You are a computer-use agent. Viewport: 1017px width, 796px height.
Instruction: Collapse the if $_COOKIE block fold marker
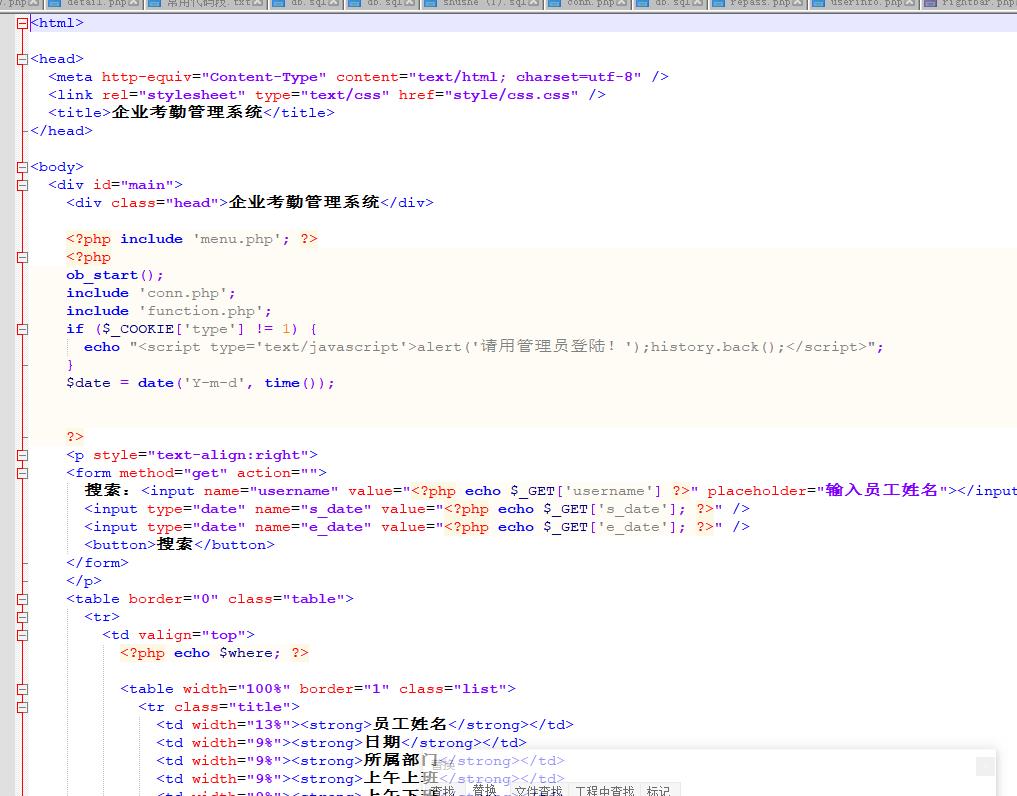coord(23,330)
